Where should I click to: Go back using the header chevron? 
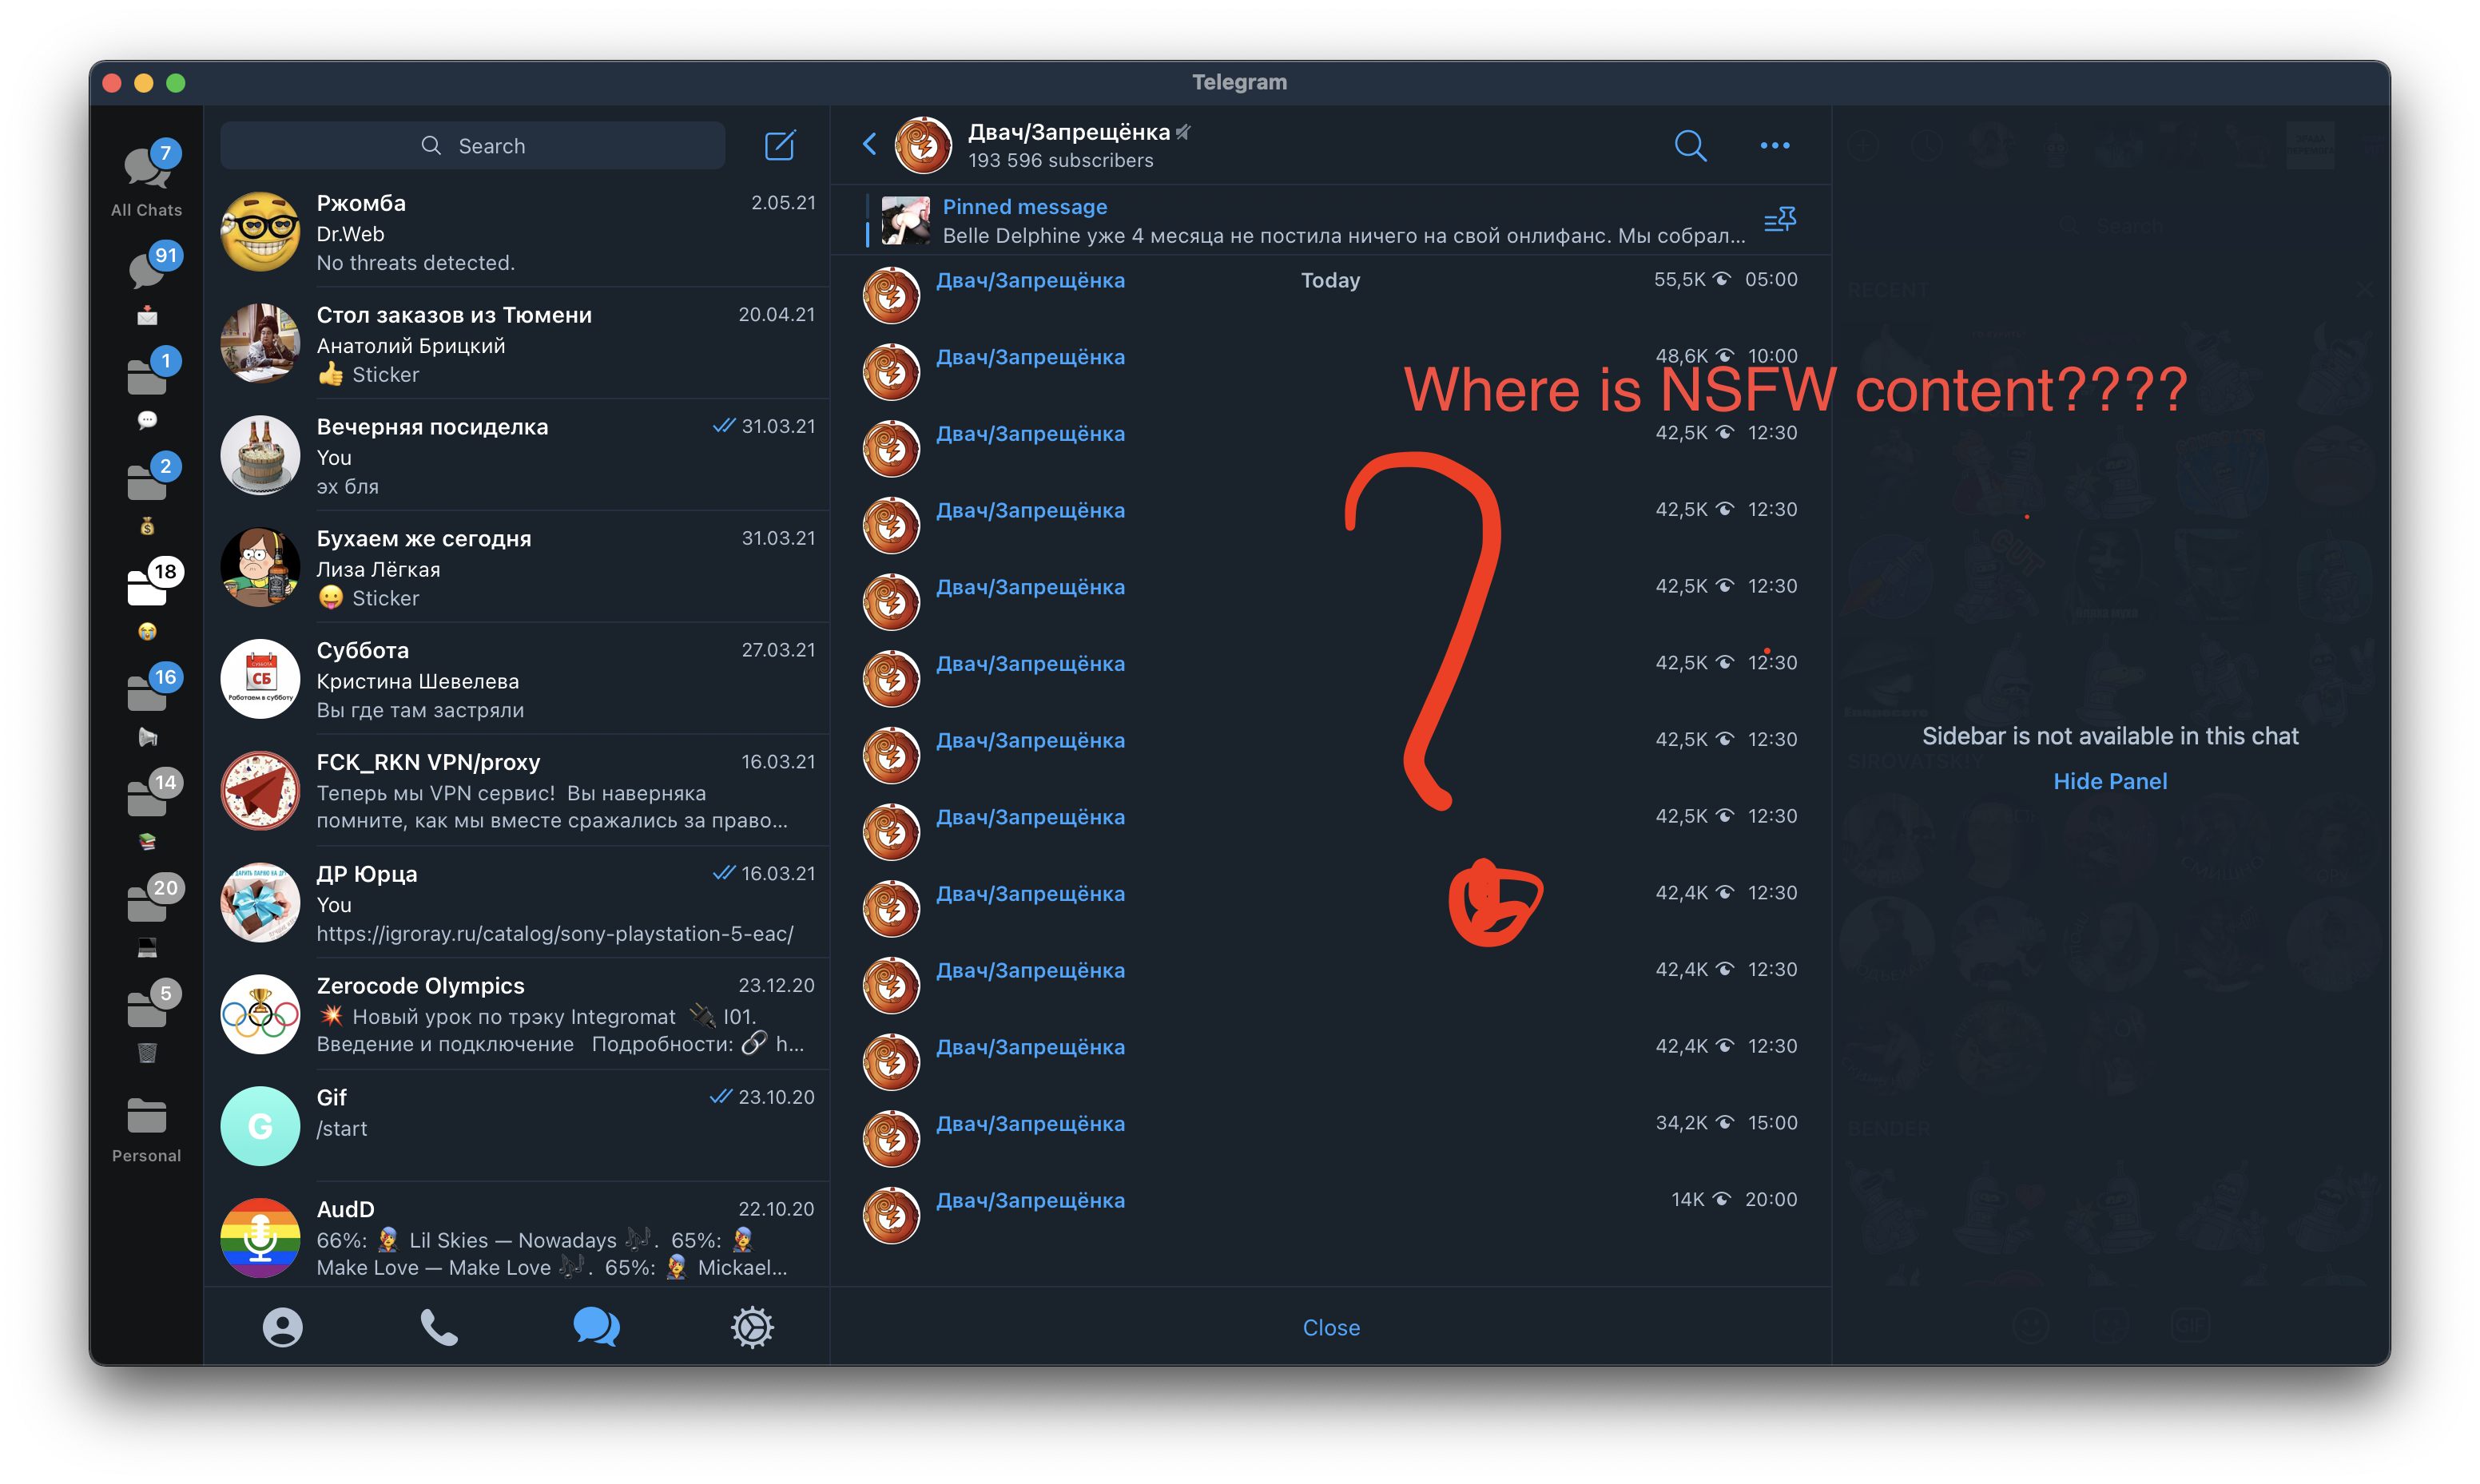pyautogui.click(x=870, y=145)
